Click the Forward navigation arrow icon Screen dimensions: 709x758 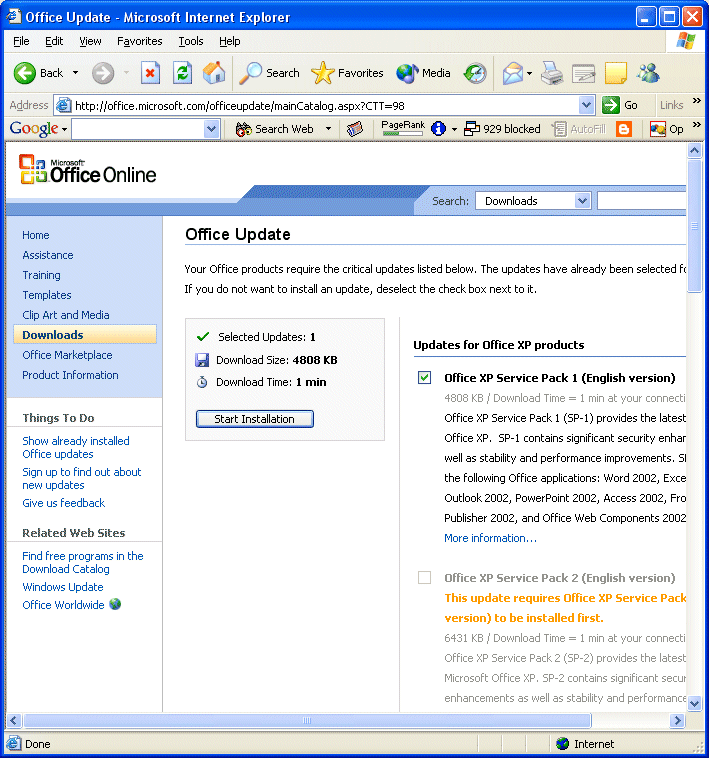(103, 73)
